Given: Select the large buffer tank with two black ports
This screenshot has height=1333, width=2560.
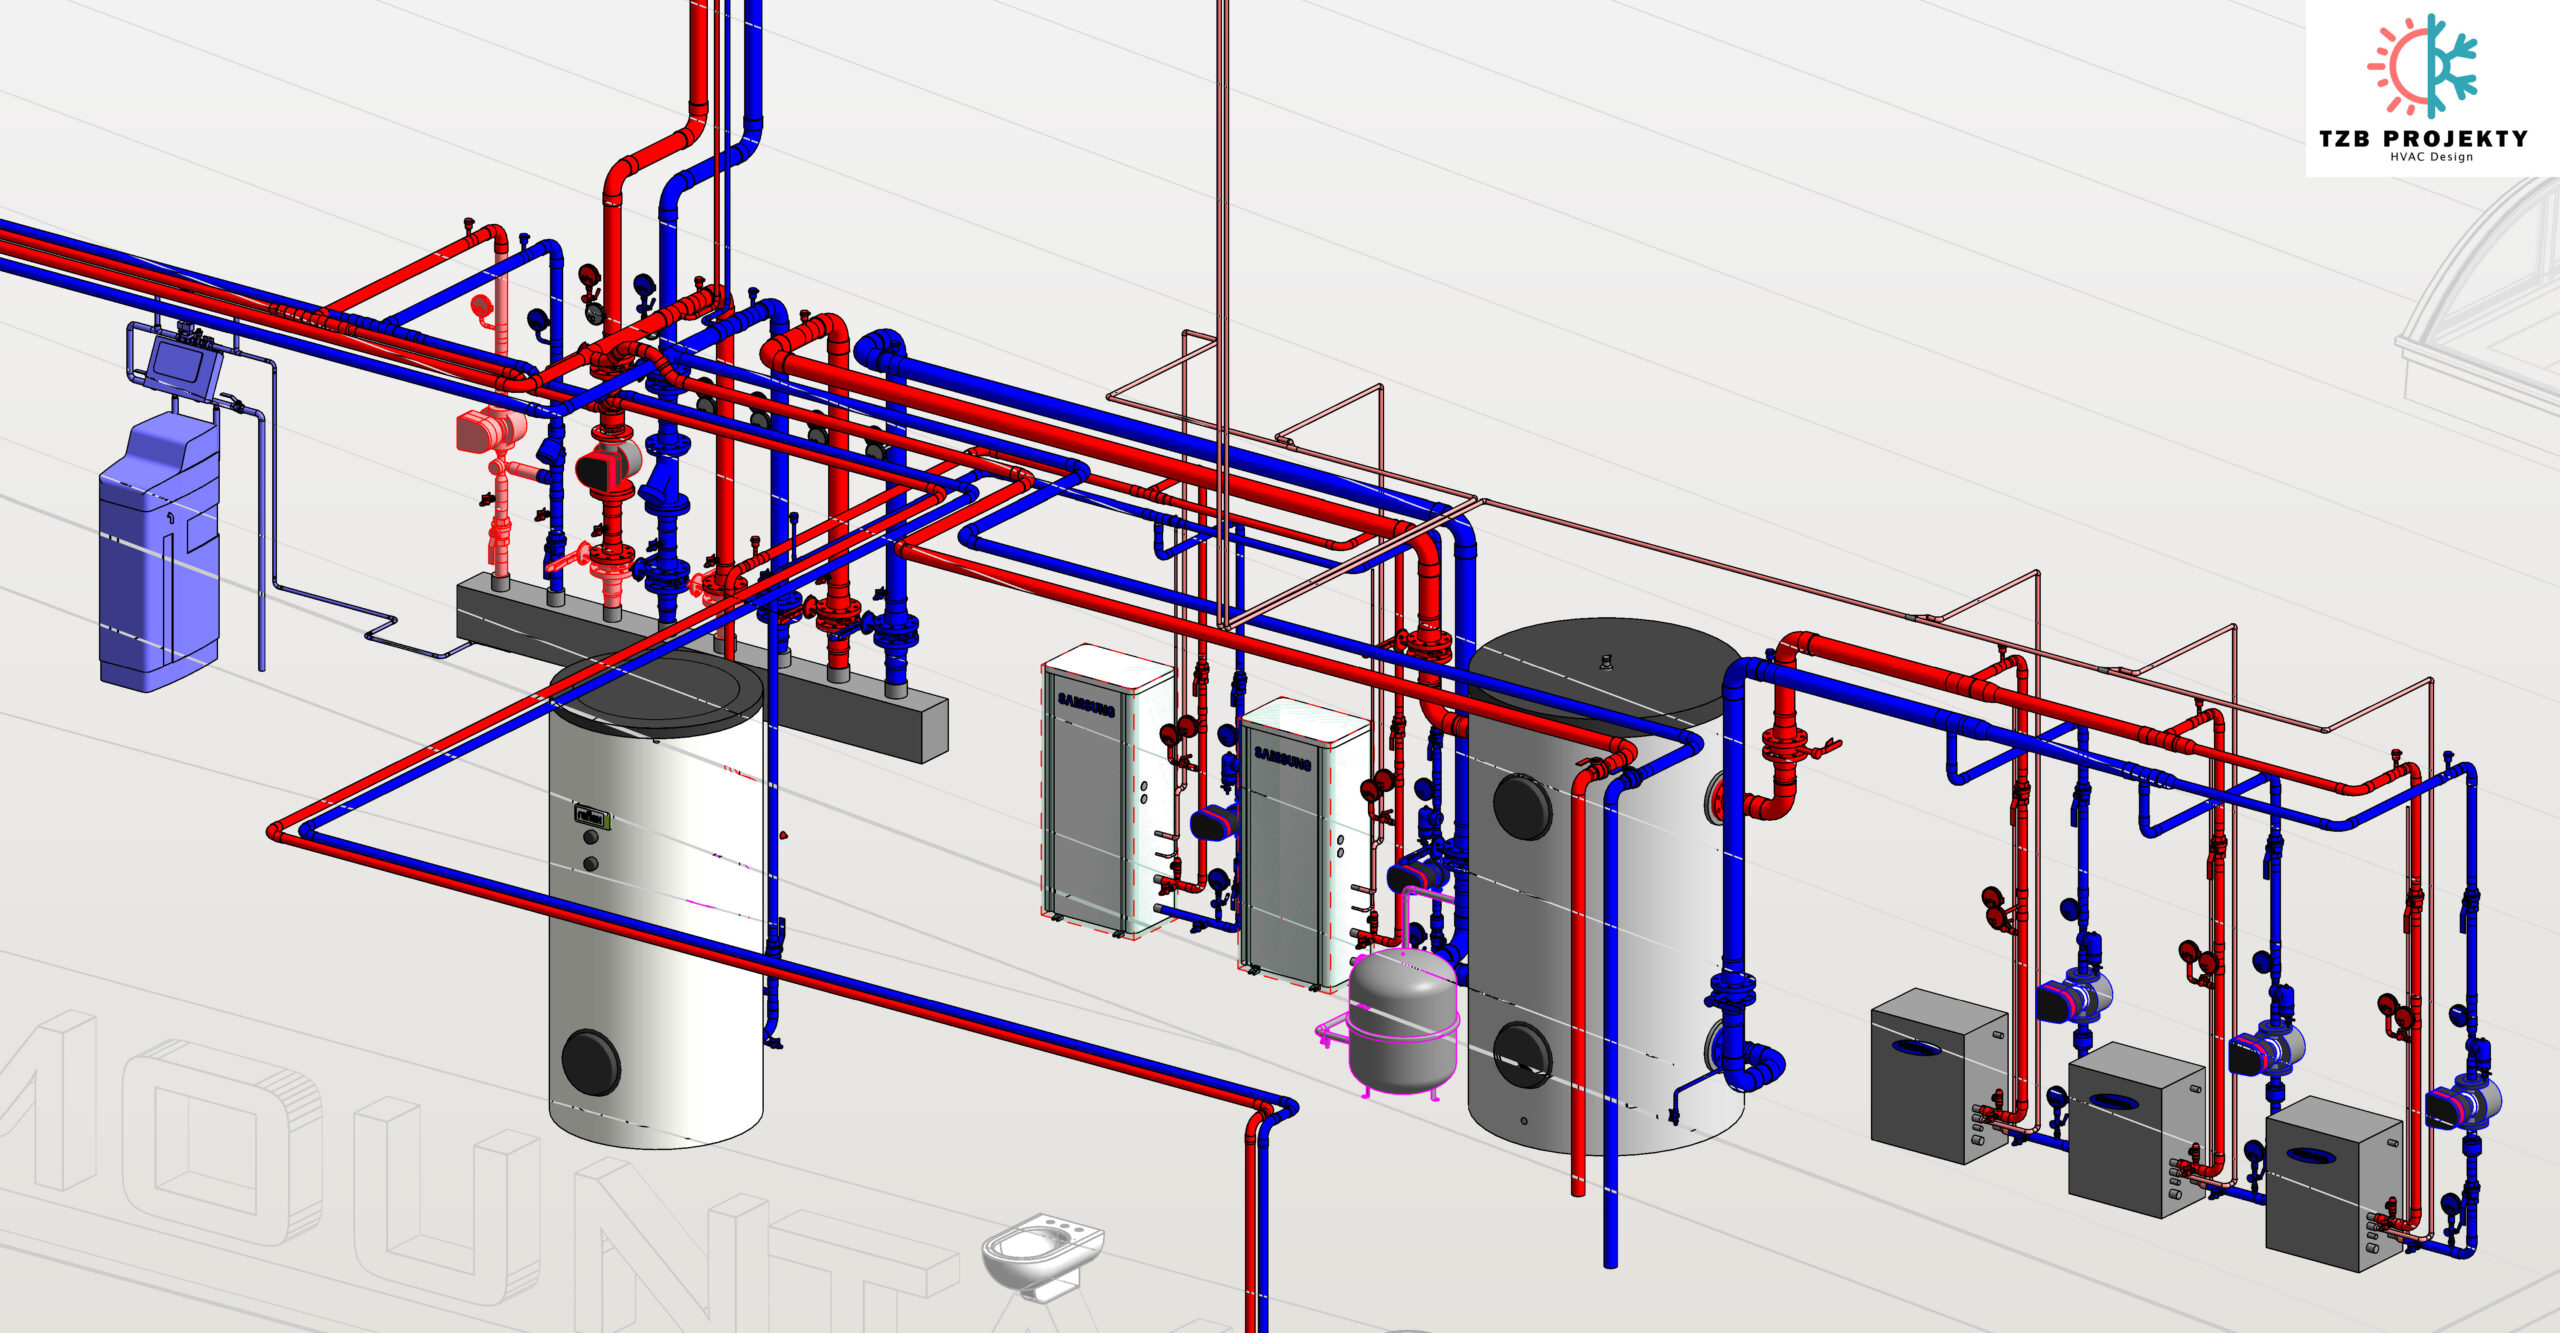Looking at the screenshot, I should tap(1606, 885).
